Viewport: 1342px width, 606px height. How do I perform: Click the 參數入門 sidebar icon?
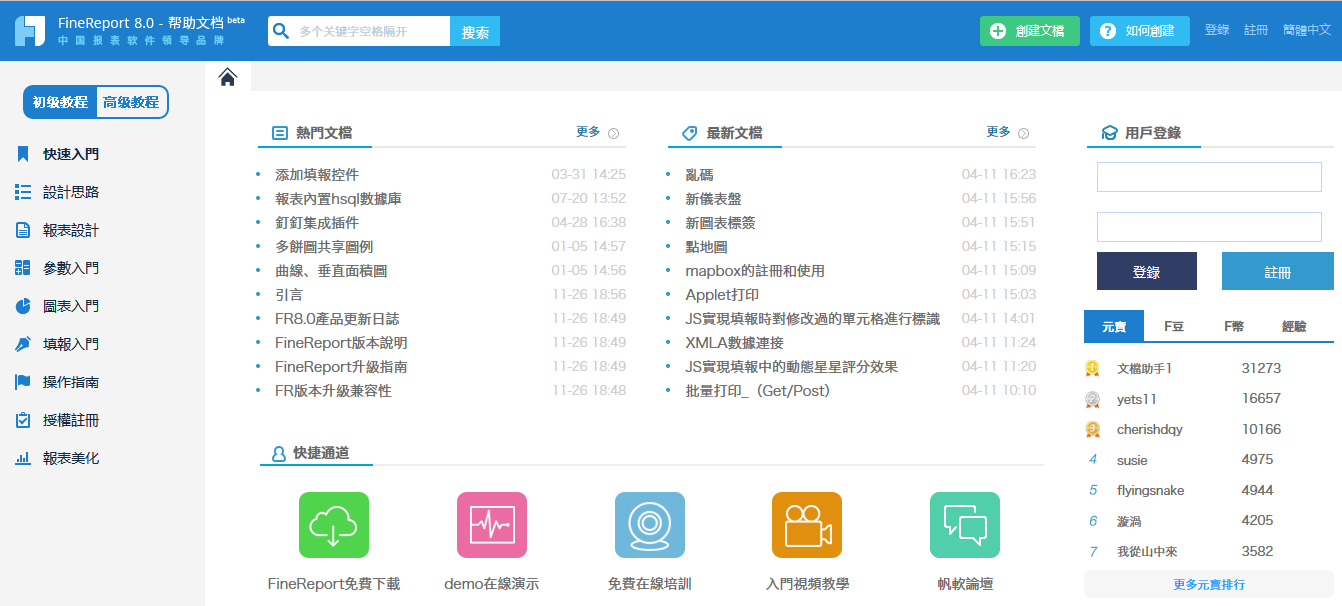click(23, 268)
